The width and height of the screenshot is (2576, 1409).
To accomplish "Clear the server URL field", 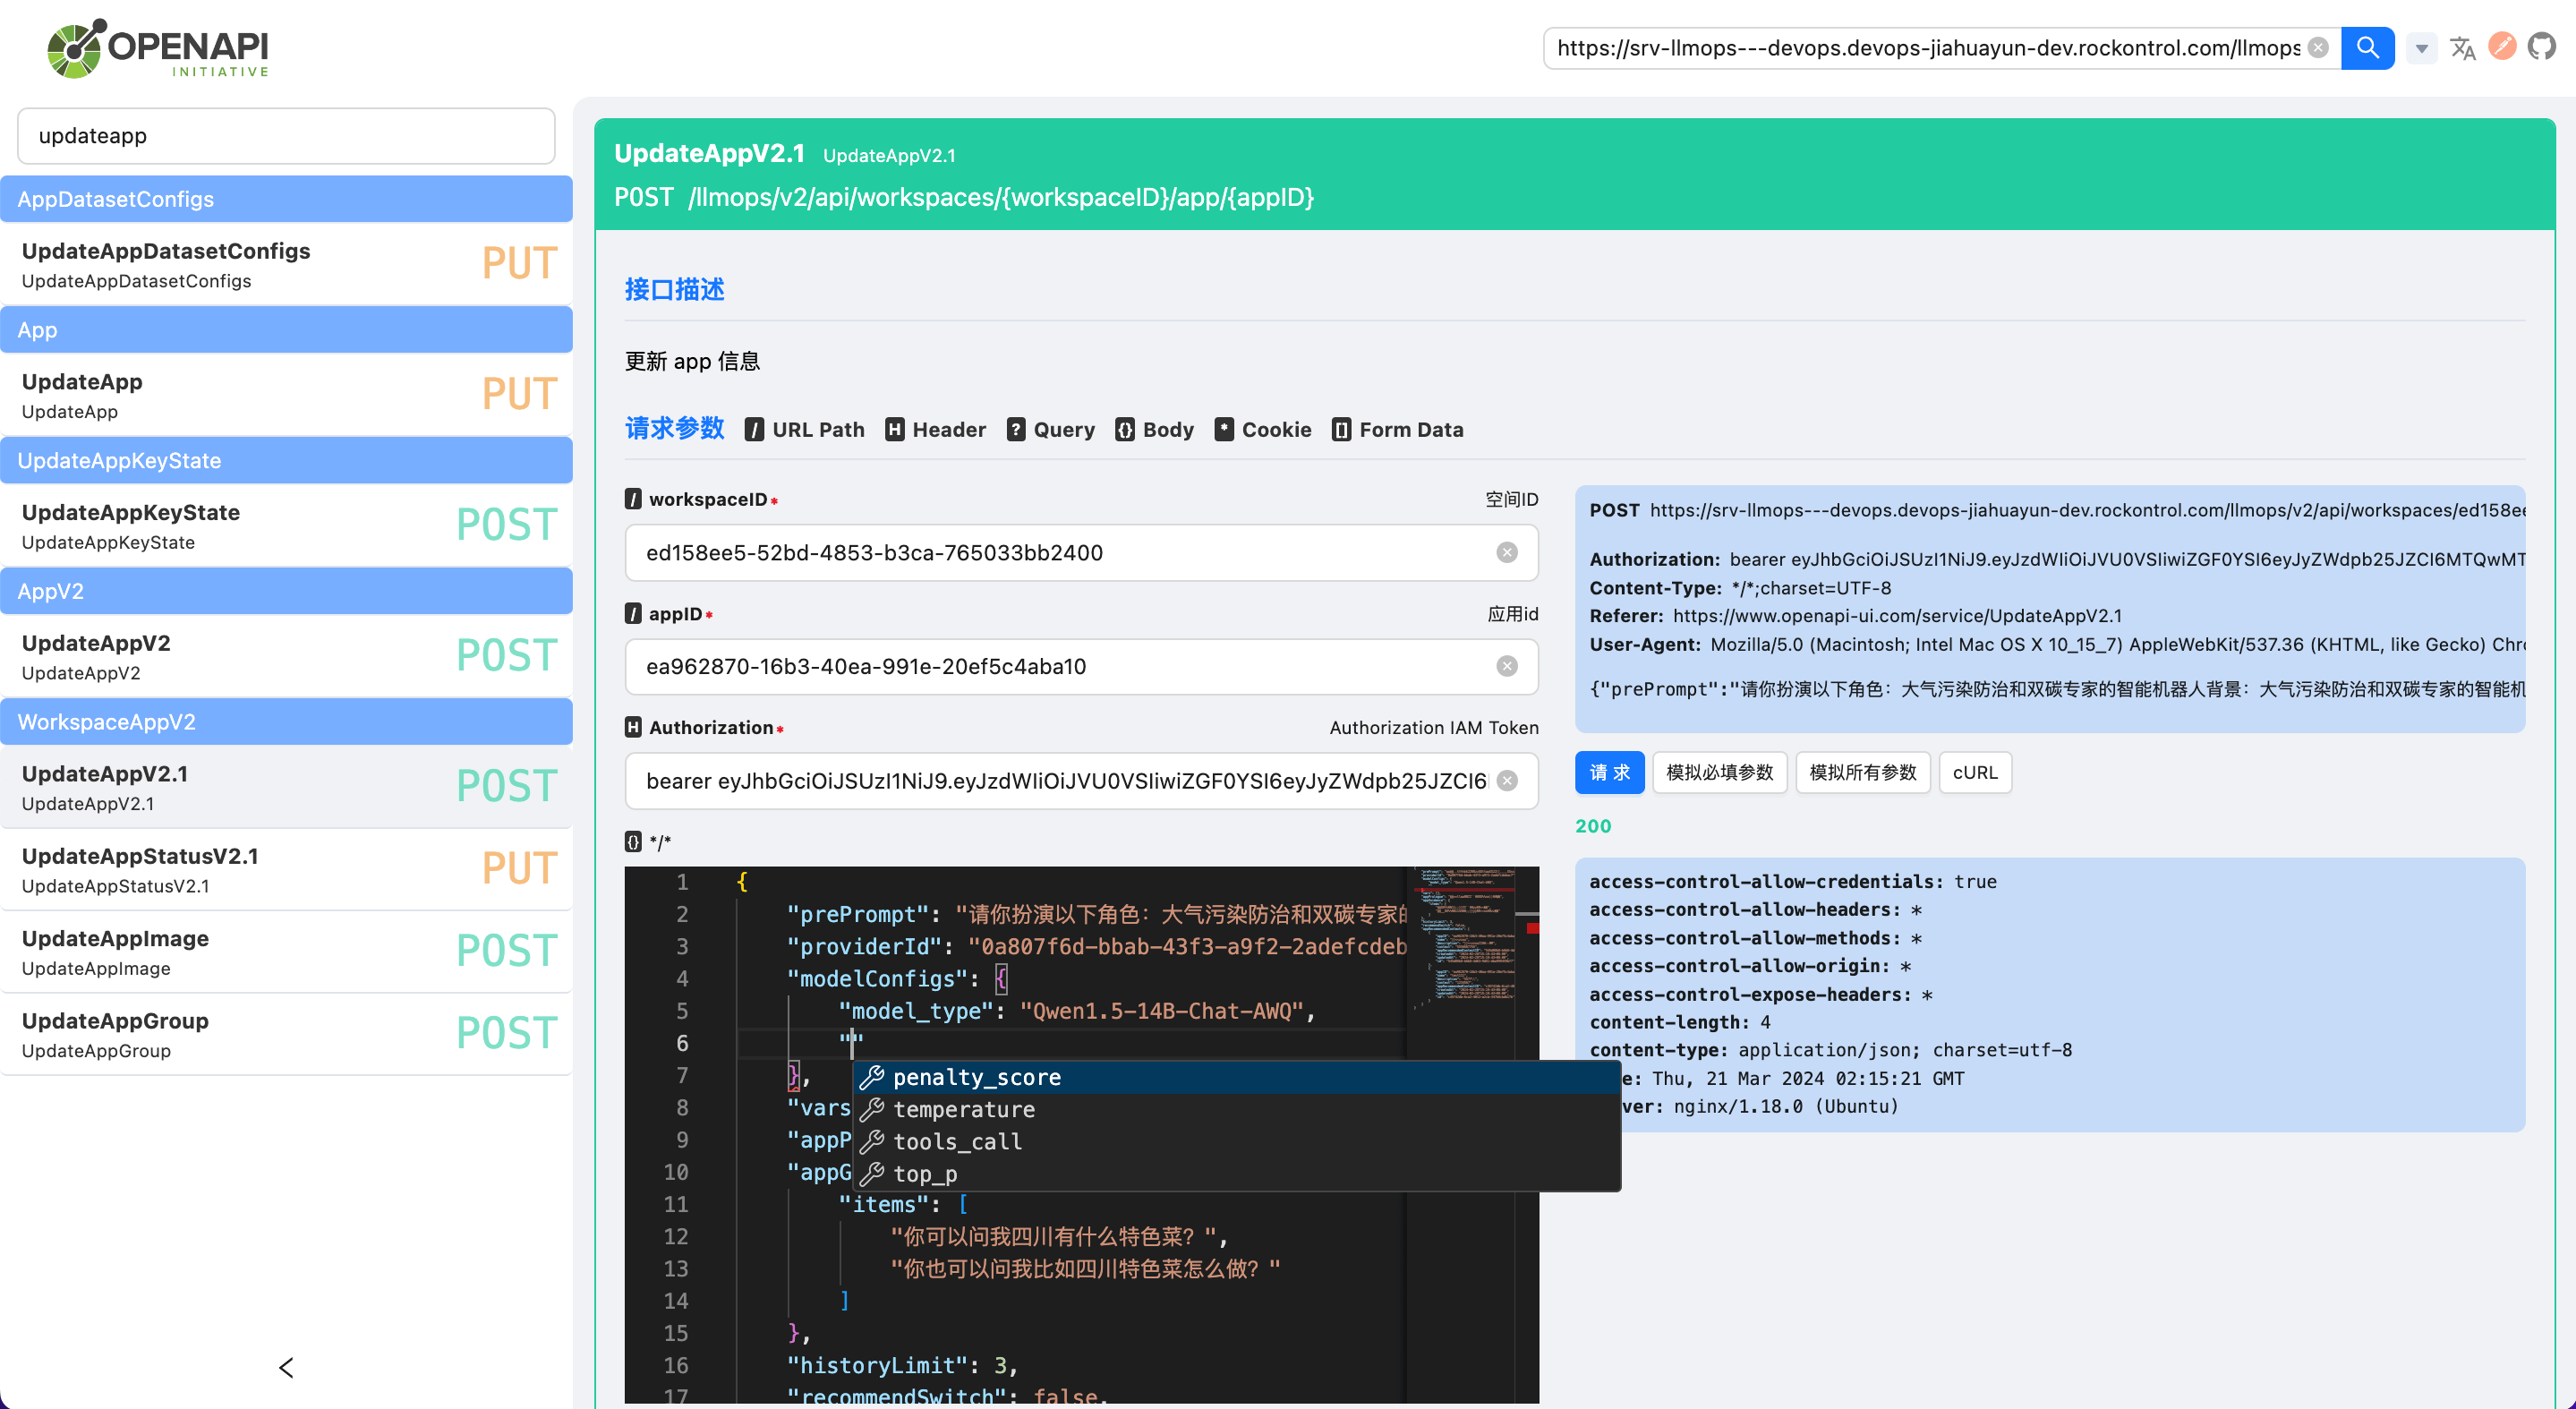I will pyautogui.click(x=2318, y=48).
